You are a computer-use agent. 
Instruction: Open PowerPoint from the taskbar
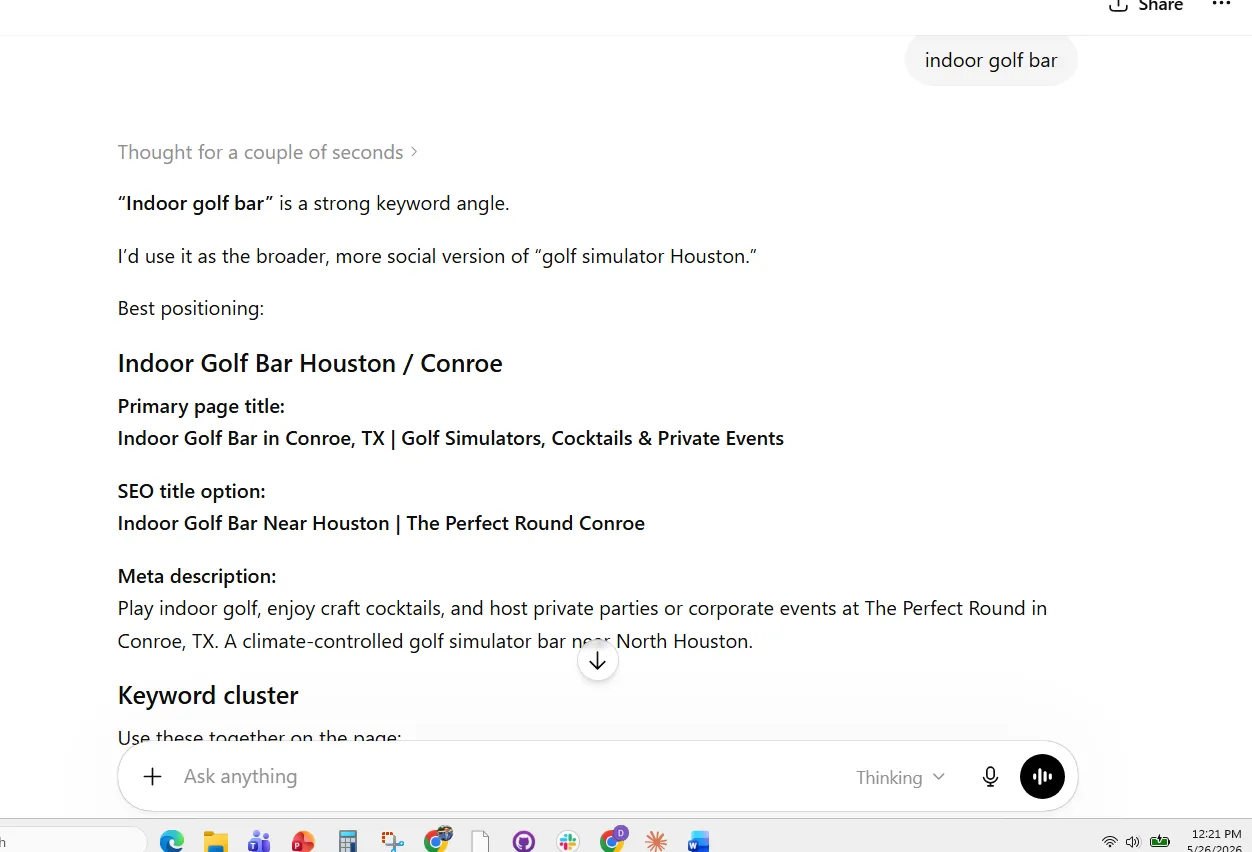303,841
